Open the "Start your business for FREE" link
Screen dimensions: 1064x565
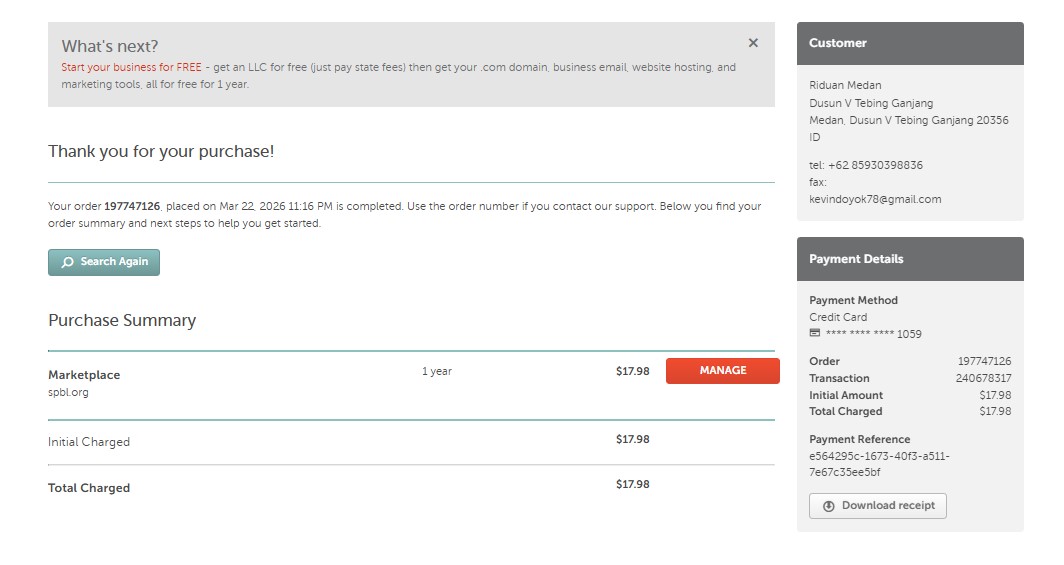point(131,68)
